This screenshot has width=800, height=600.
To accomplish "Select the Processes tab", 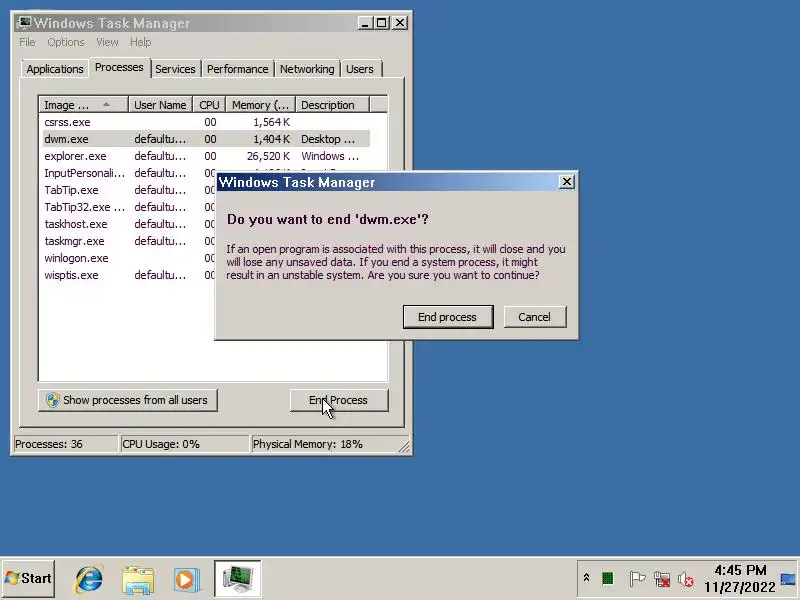I will (x=119, y=67).
